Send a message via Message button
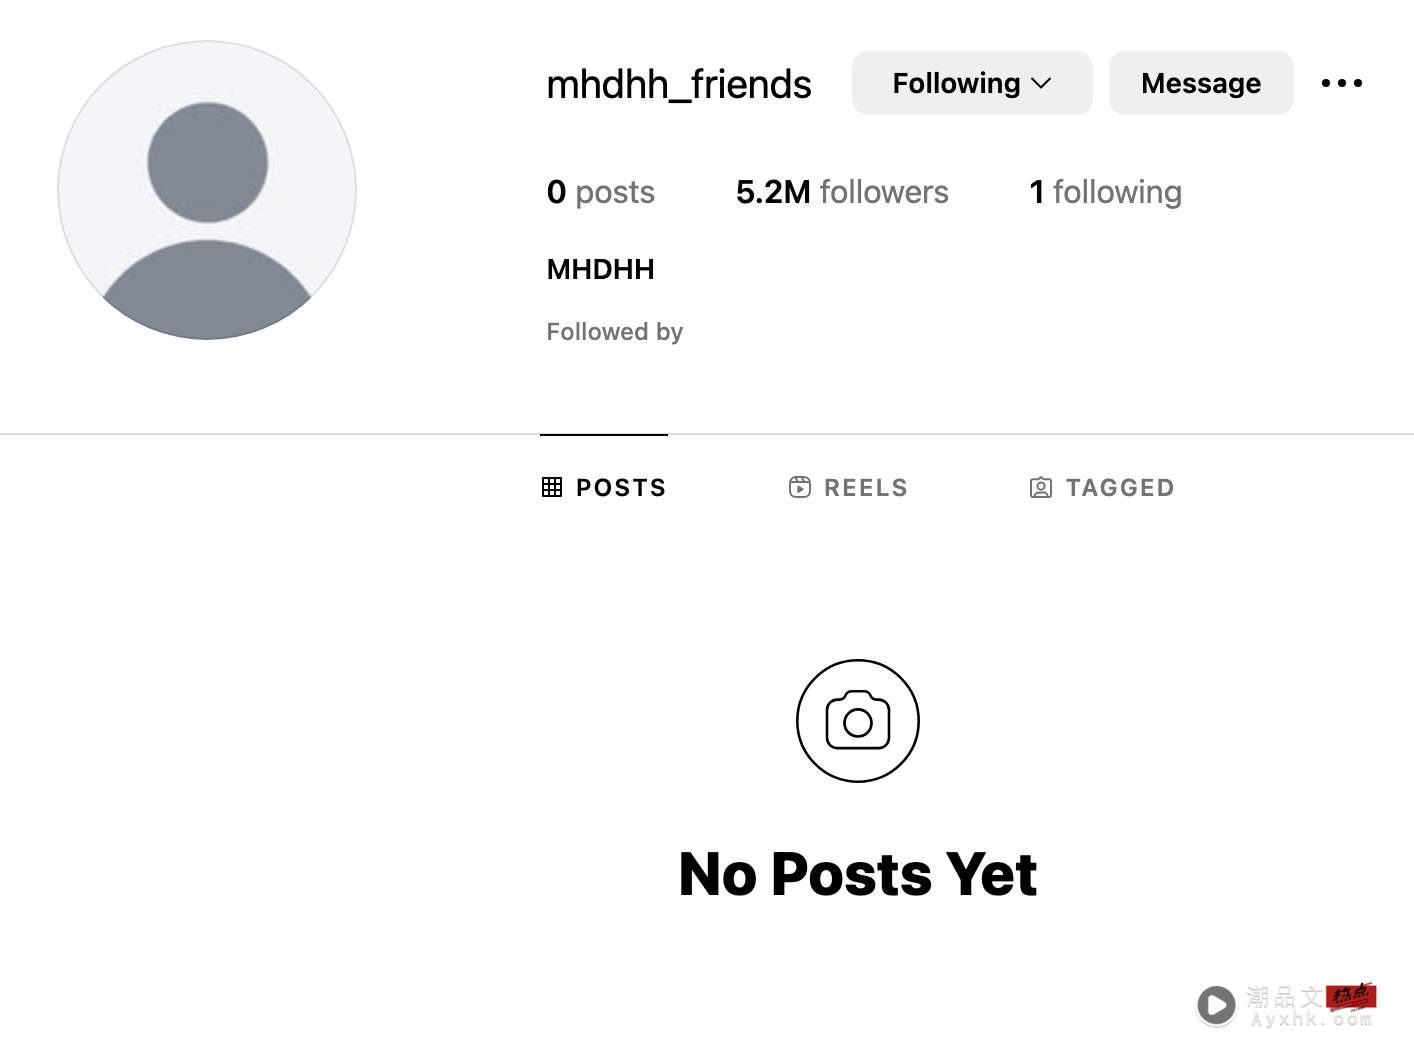Screen dimensions: 1414x1051 pyautogui.click(x=1201, y=83)
